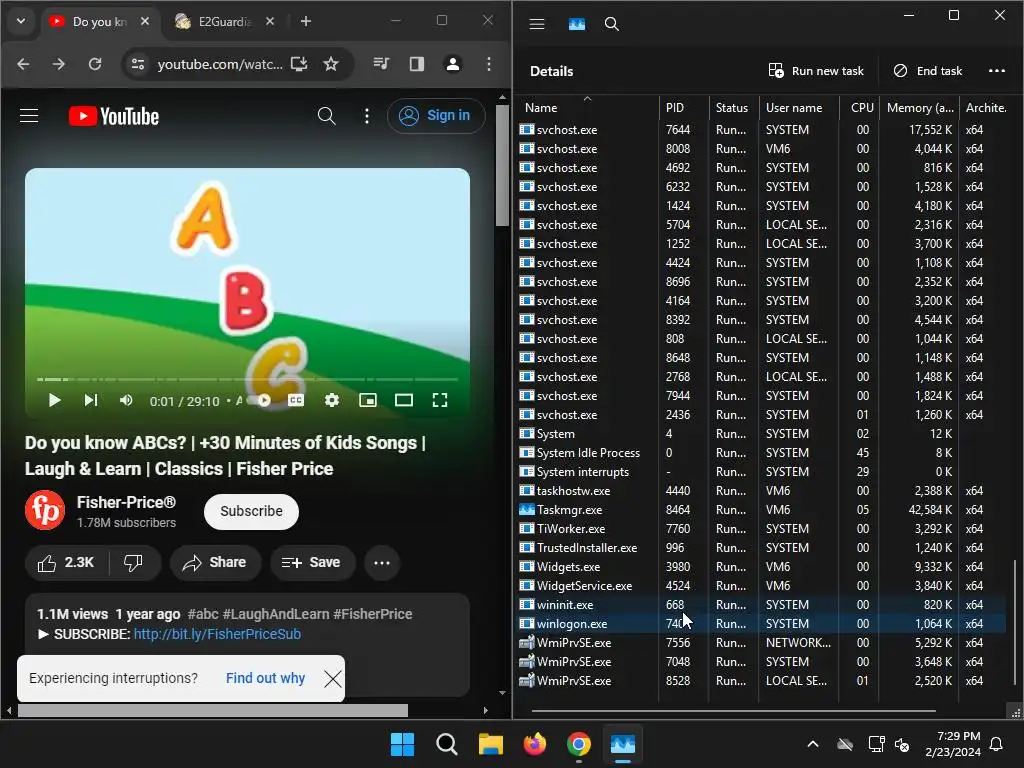Sort by Status column header
1024x768 pixels.
[733, 108]
